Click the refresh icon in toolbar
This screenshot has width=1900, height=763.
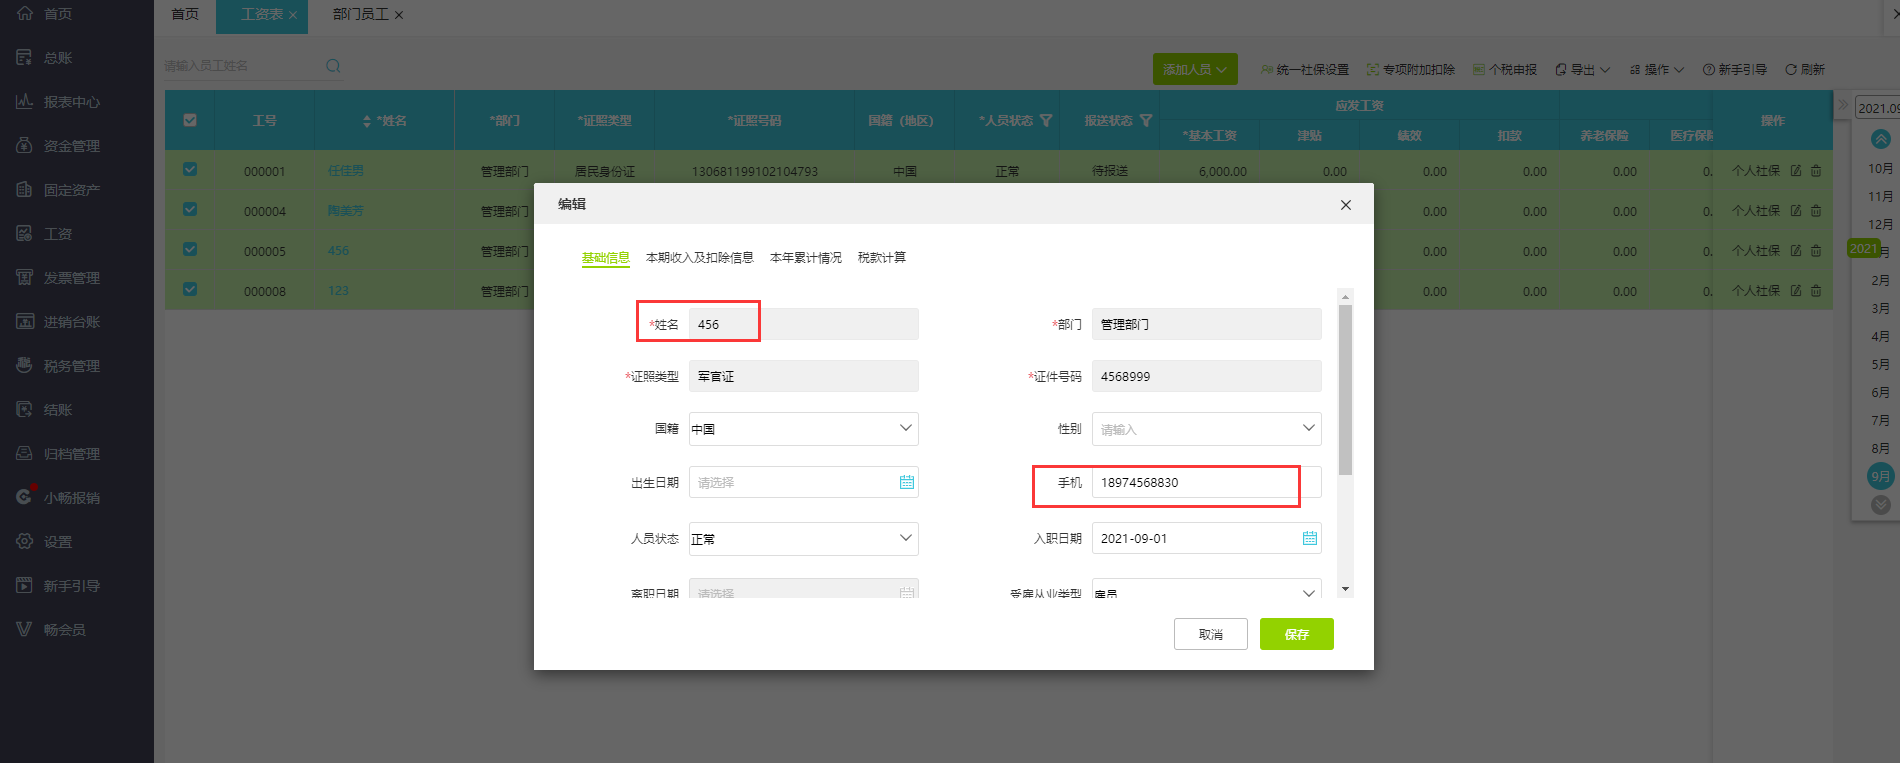click(x=1791, y=70)
